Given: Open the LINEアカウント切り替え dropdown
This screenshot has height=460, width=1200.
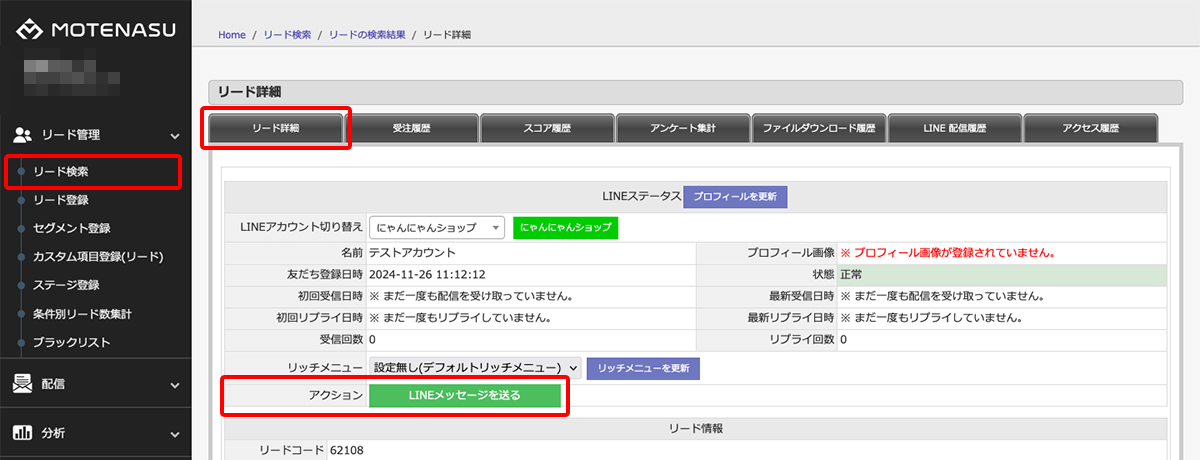Looking at the screenshot, I should click(437, 228).
